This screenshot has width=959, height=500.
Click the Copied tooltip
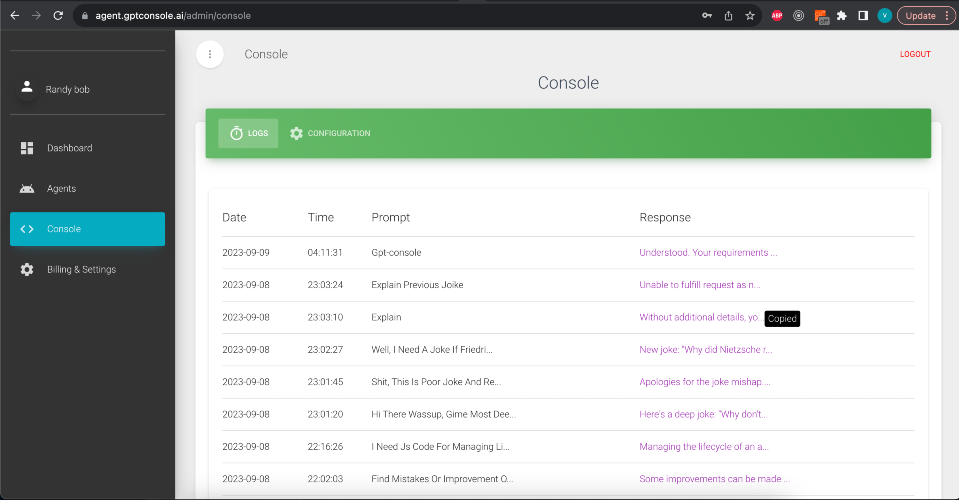782,318
